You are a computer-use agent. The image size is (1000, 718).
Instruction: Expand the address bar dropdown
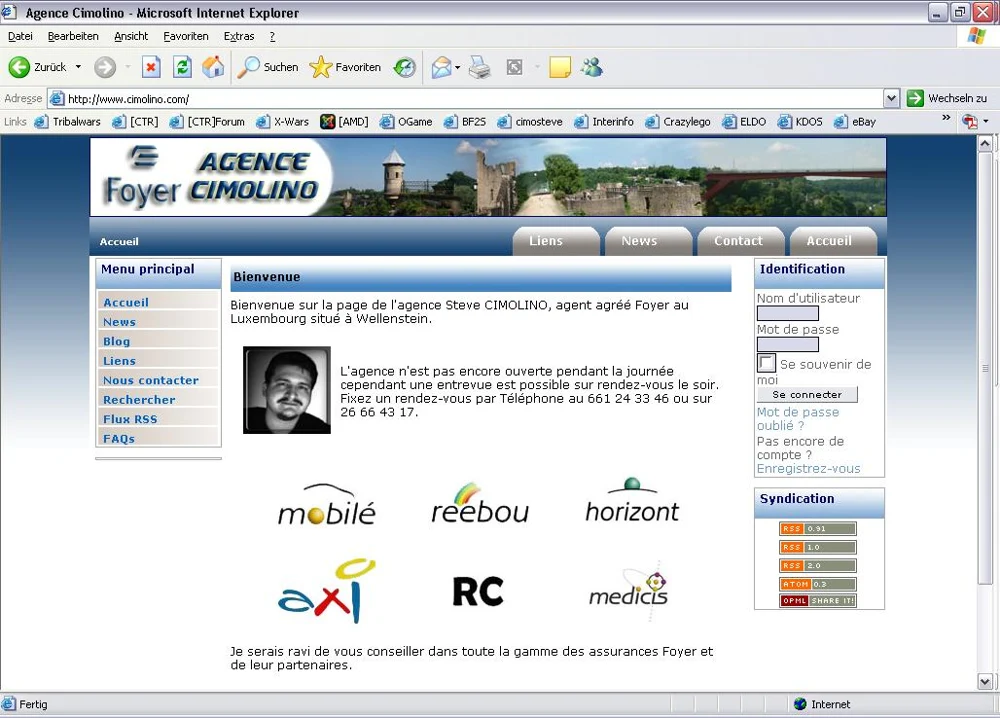point(892,98)
